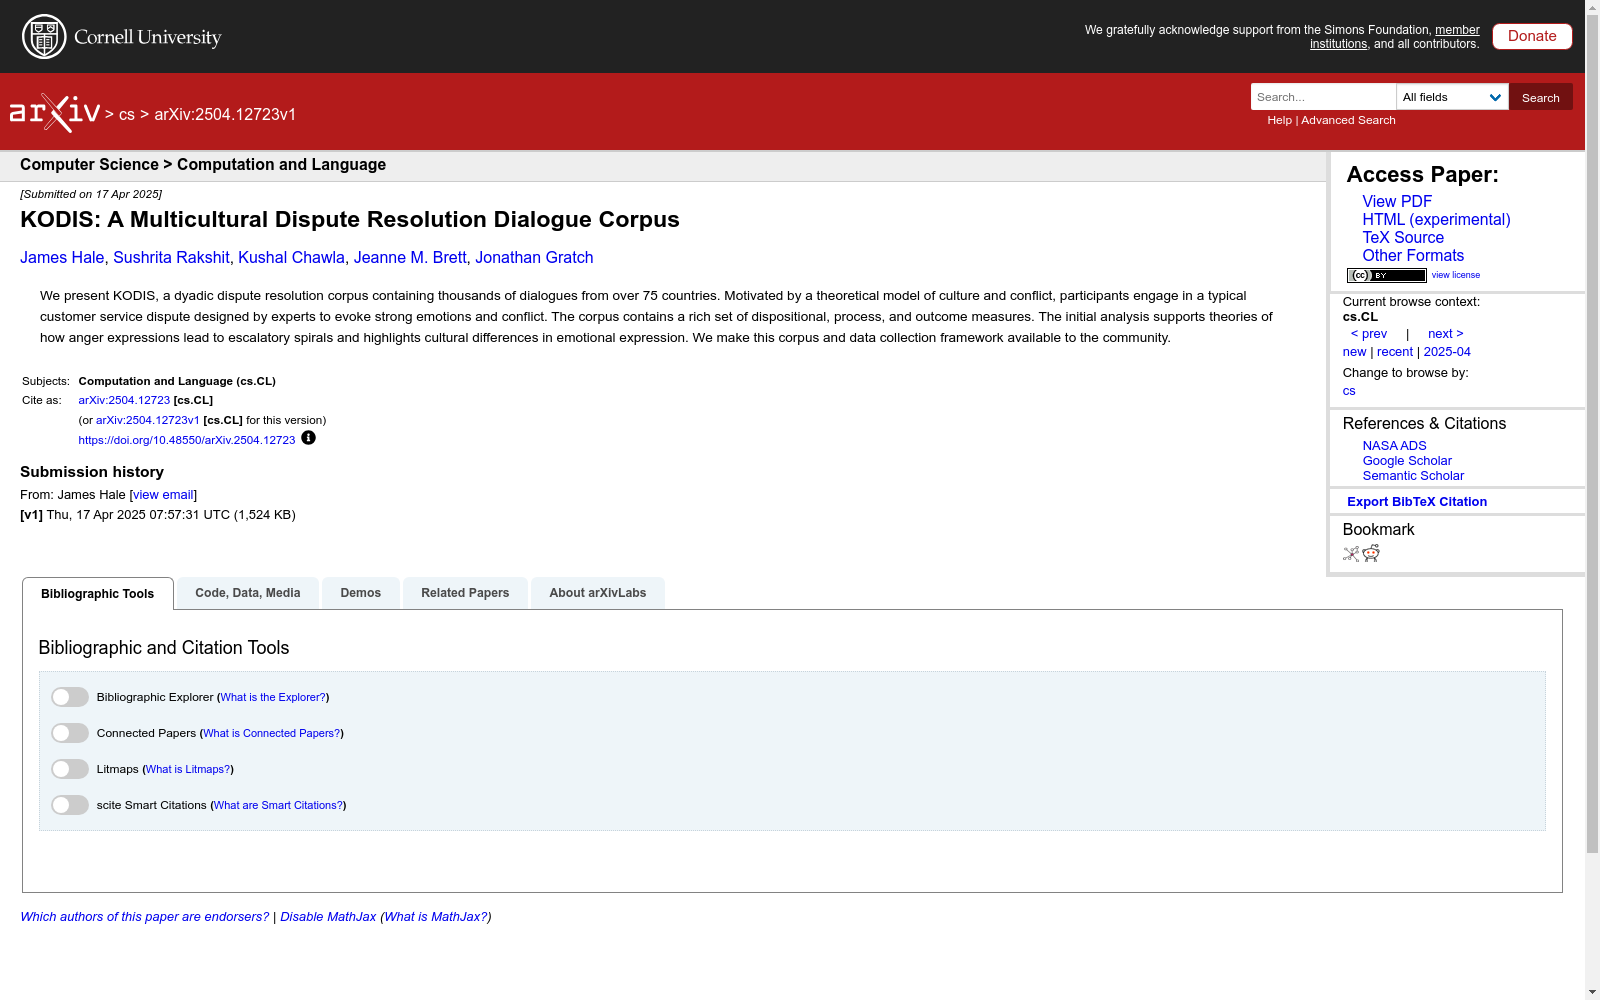Open Semantic Scholar link
The height and width of the screenshot is (1000, 1600).
[1413, 476]
